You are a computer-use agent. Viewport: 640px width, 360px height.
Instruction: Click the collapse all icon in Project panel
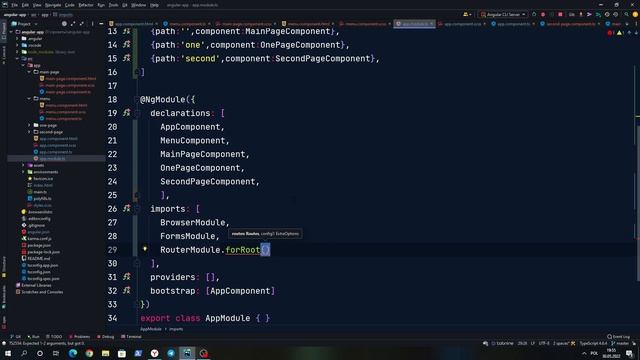coord(82,24)
